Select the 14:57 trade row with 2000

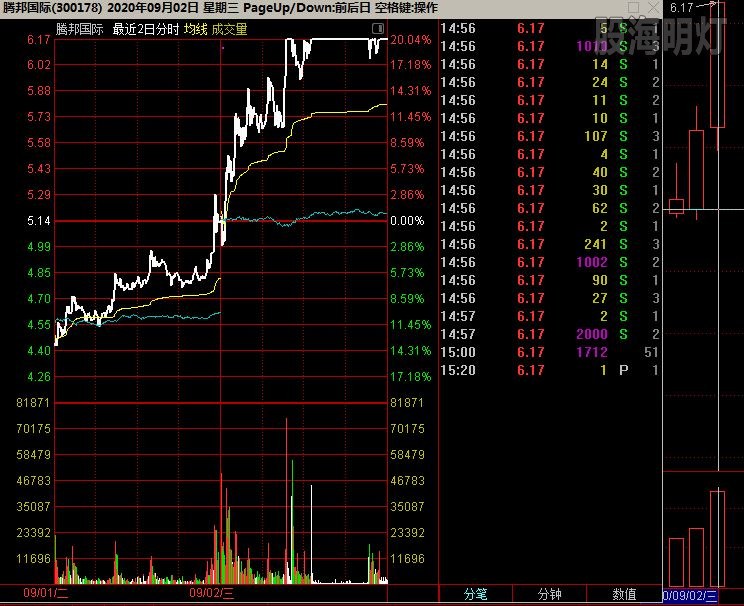coord(550,334)
